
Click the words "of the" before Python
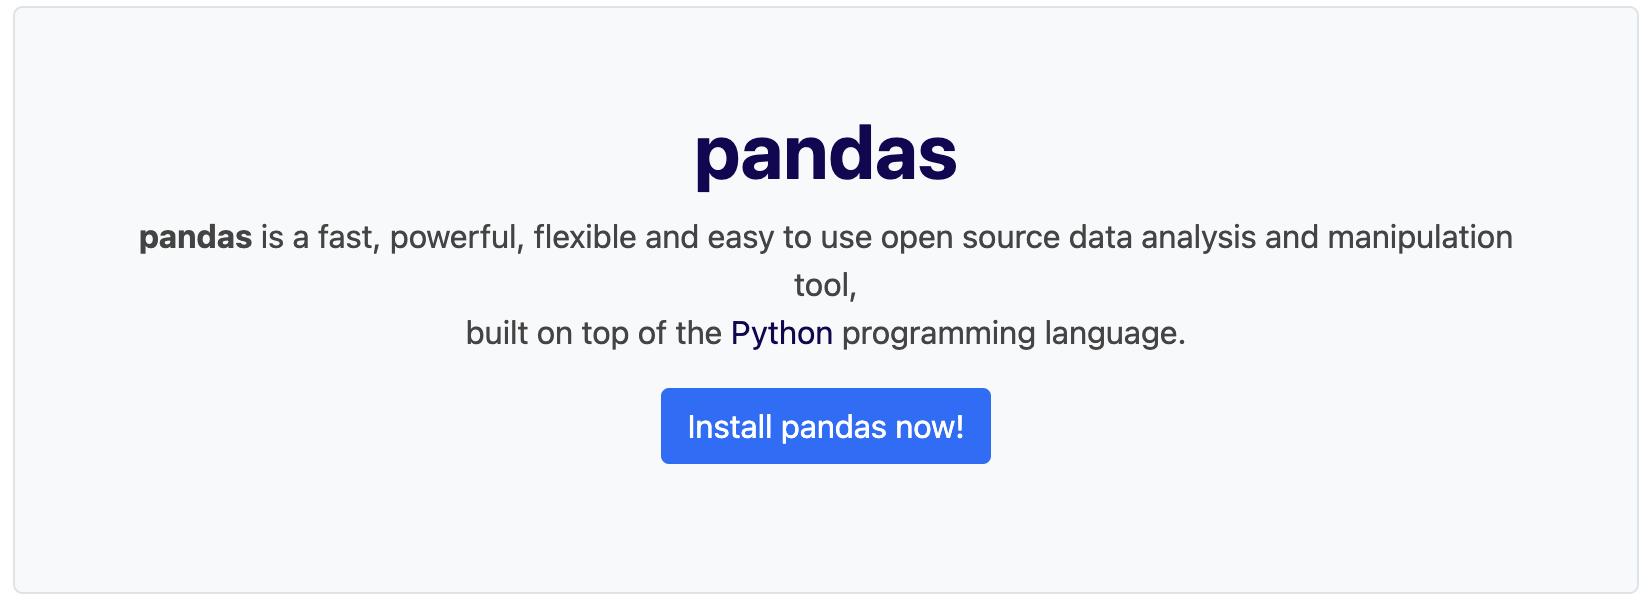(679, 333)
